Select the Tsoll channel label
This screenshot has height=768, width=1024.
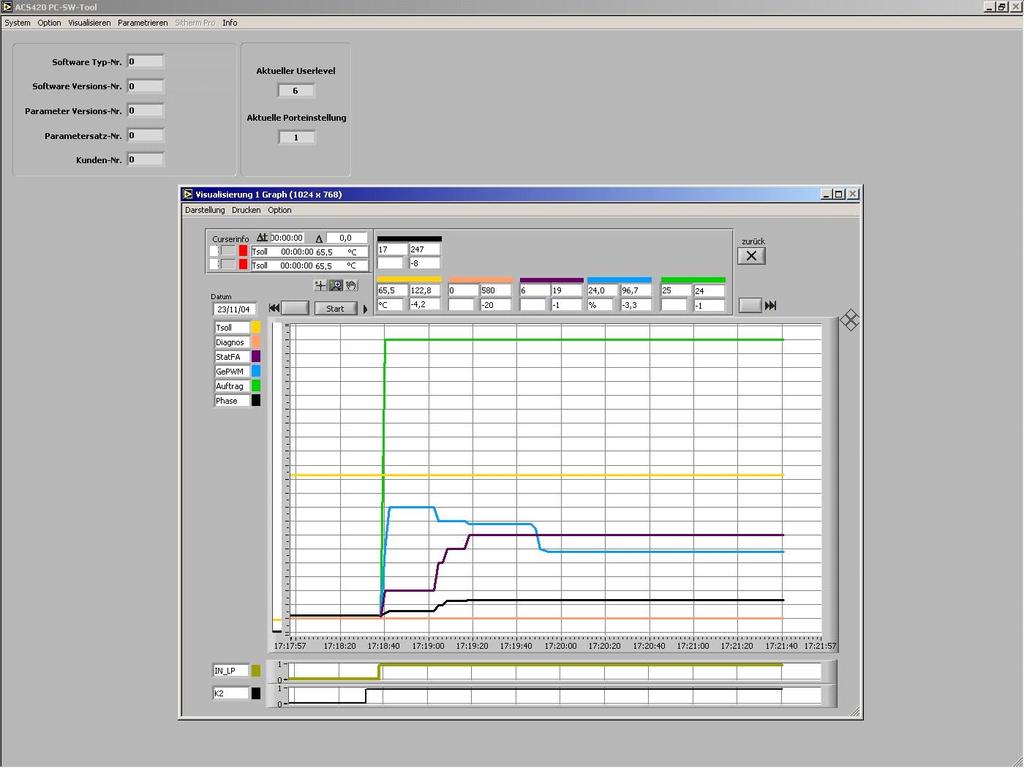point(232,327)
